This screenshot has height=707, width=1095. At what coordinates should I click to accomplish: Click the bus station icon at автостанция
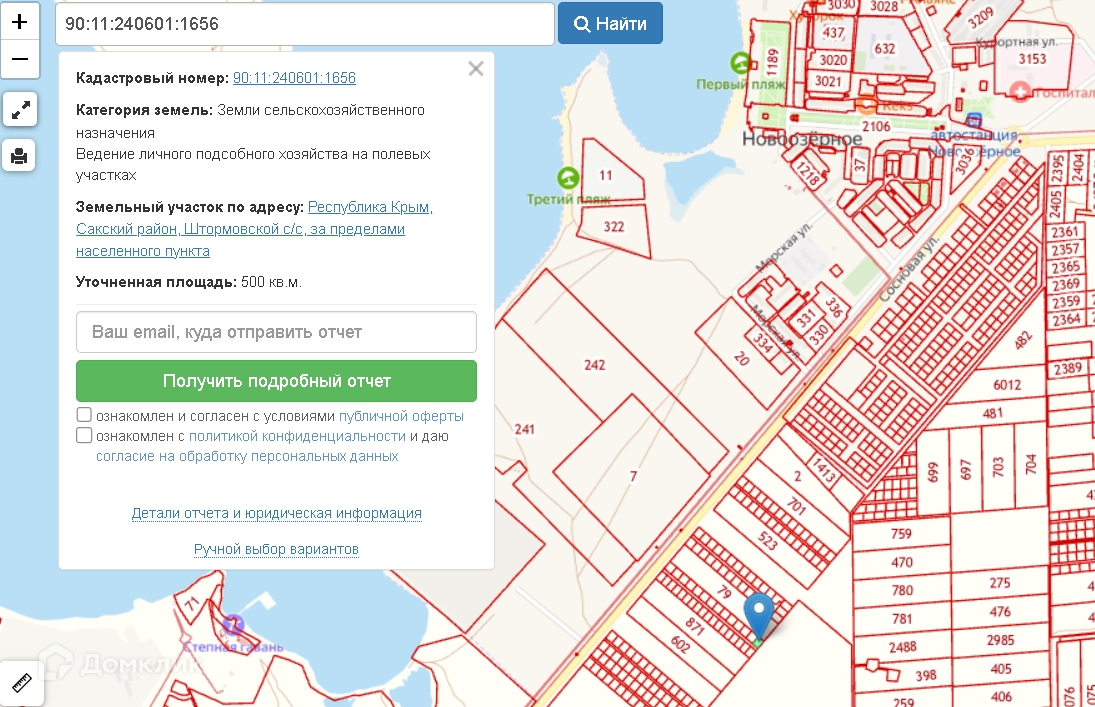(974, 120)
